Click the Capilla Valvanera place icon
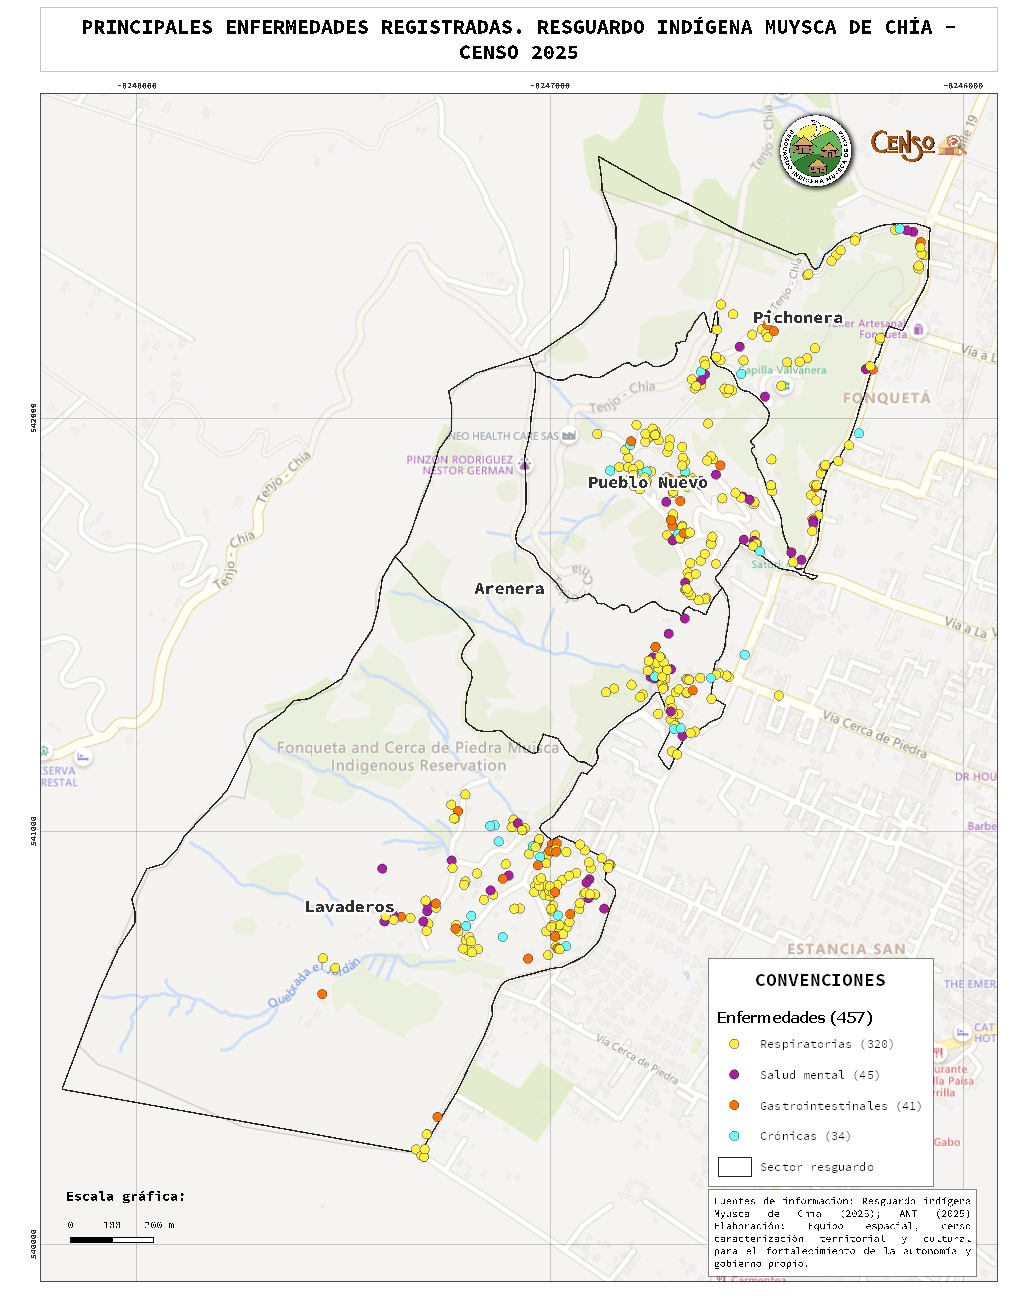 (786, 384)
